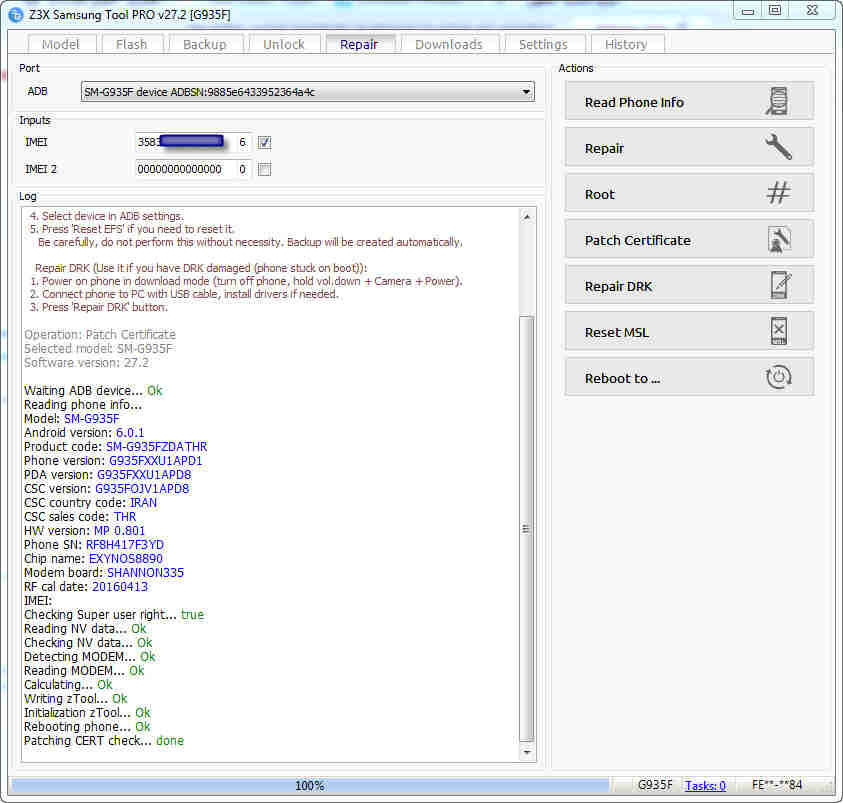View the History tab

click(x=626, y=44)
